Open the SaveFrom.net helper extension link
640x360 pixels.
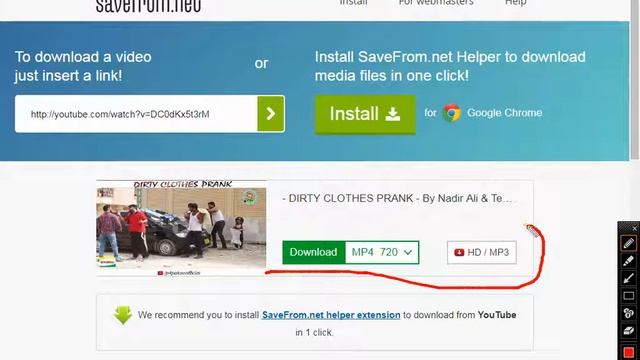(331, 315)
